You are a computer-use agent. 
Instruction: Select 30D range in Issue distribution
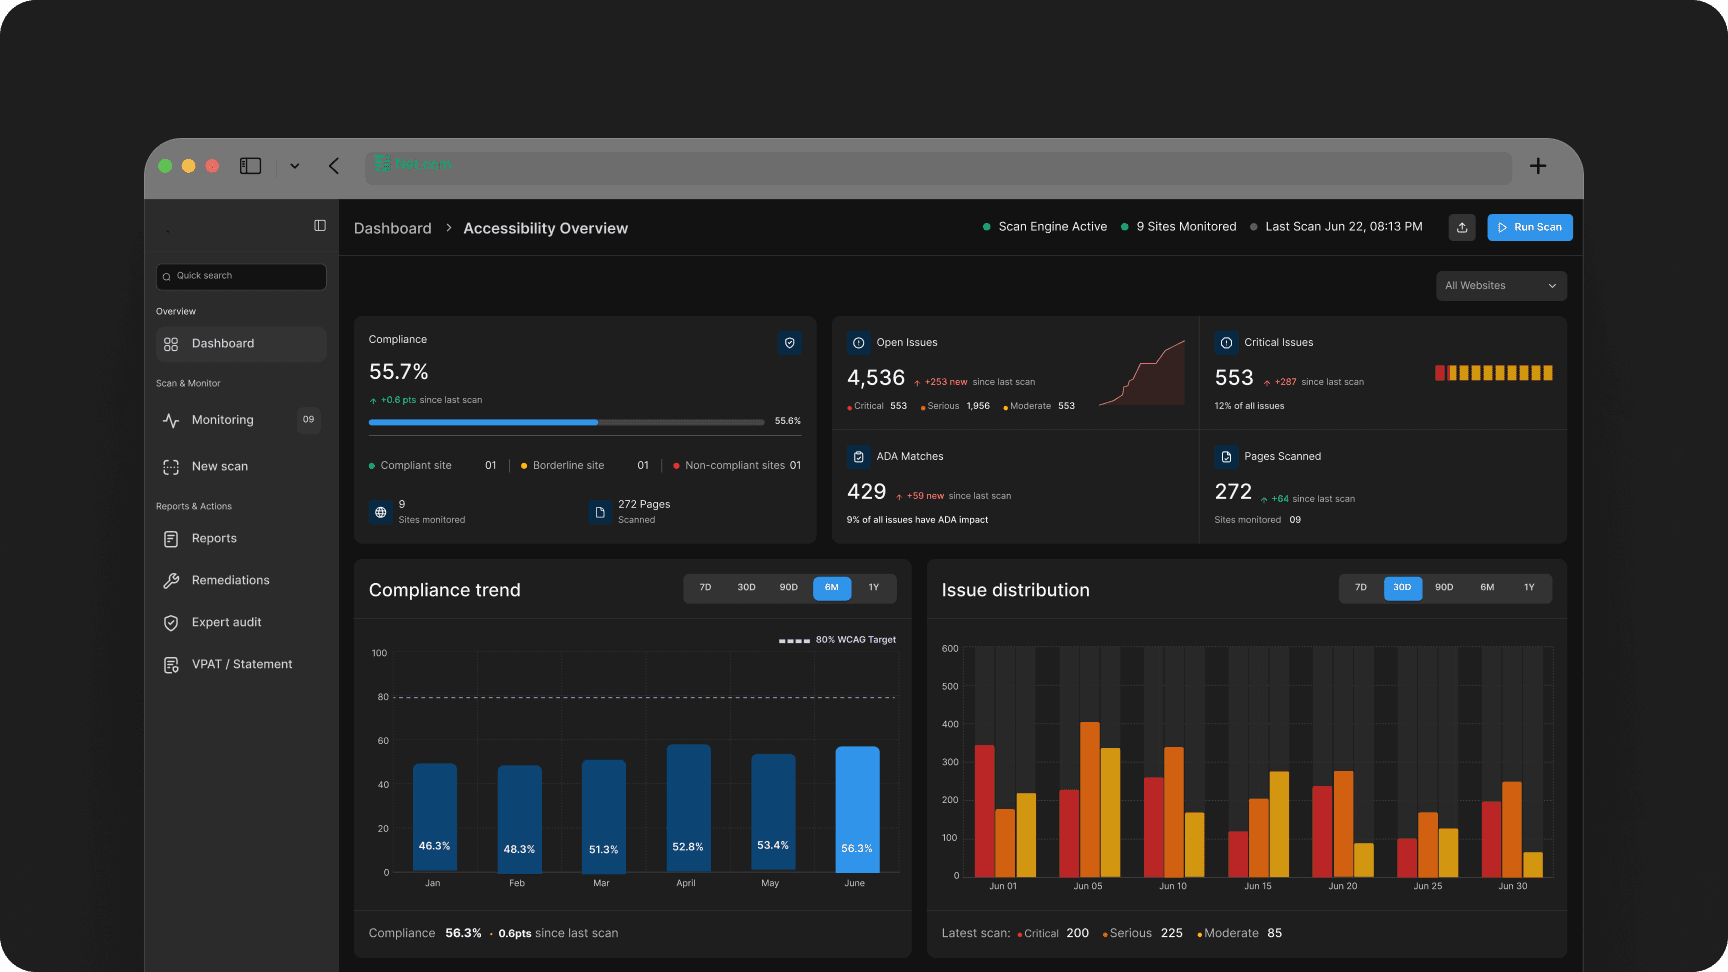click(x=1403, y=588)
